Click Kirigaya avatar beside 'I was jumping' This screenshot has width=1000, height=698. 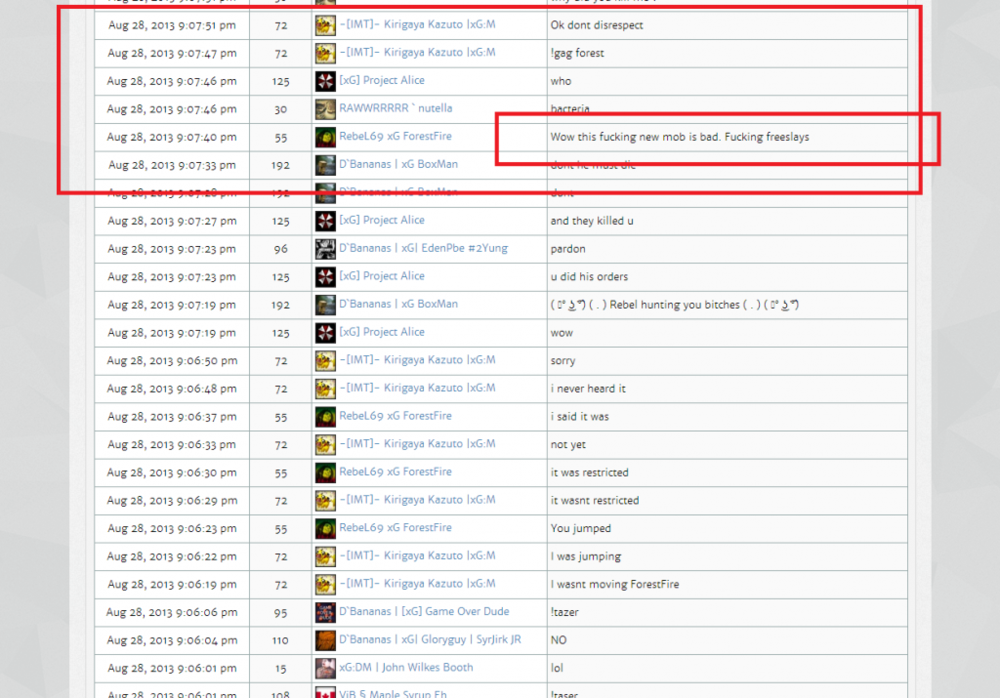[325, 557]
